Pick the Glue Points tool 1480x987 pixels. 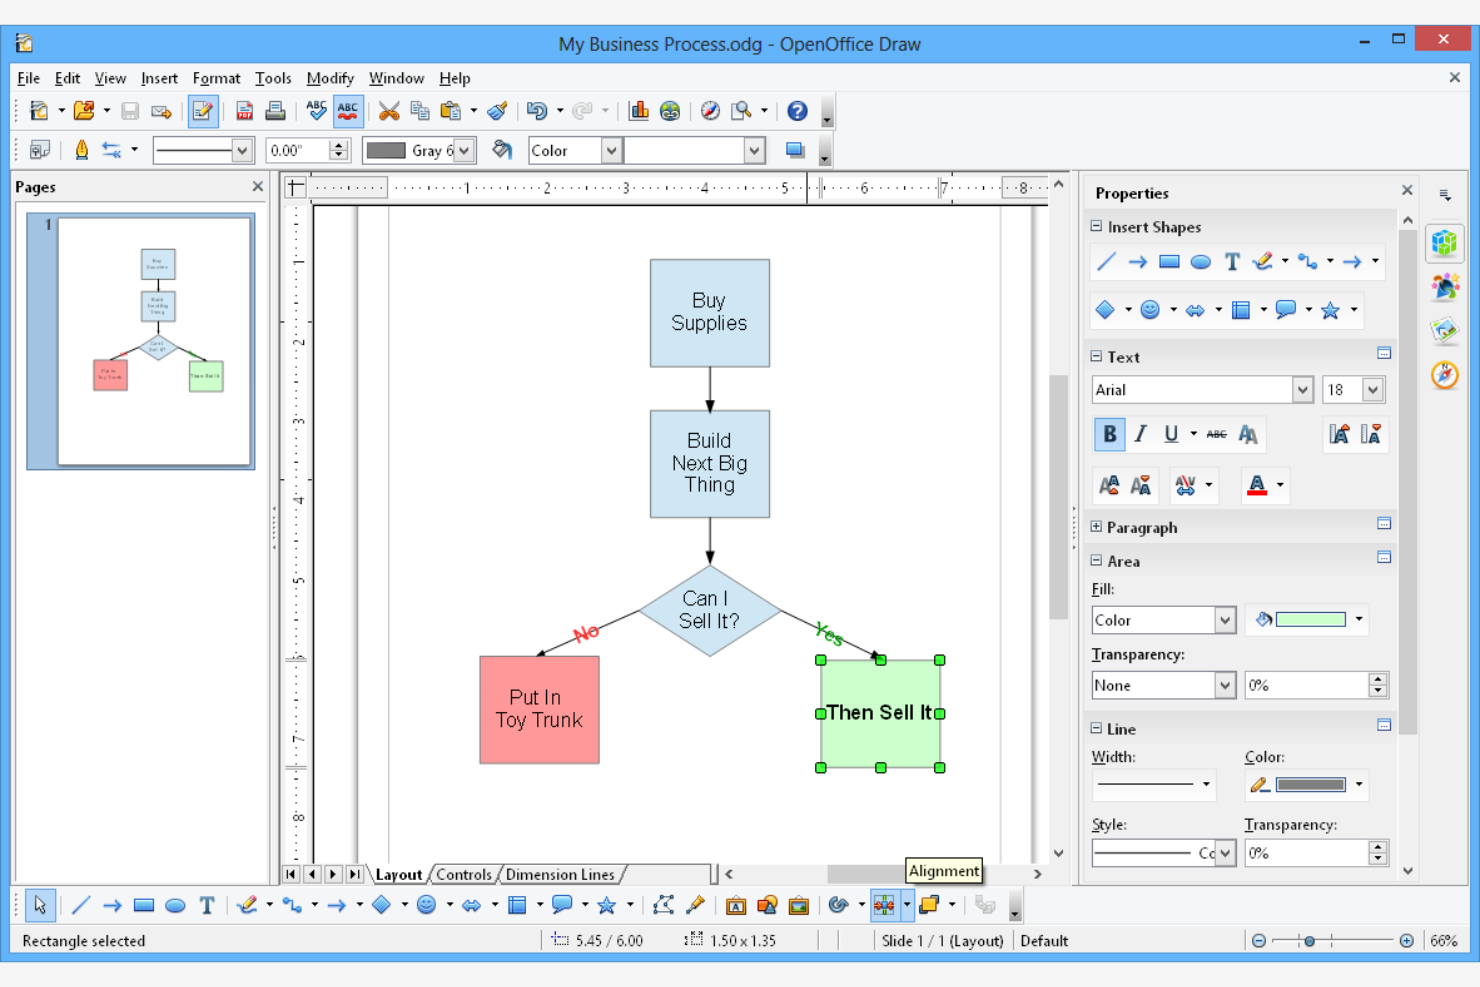695,905
